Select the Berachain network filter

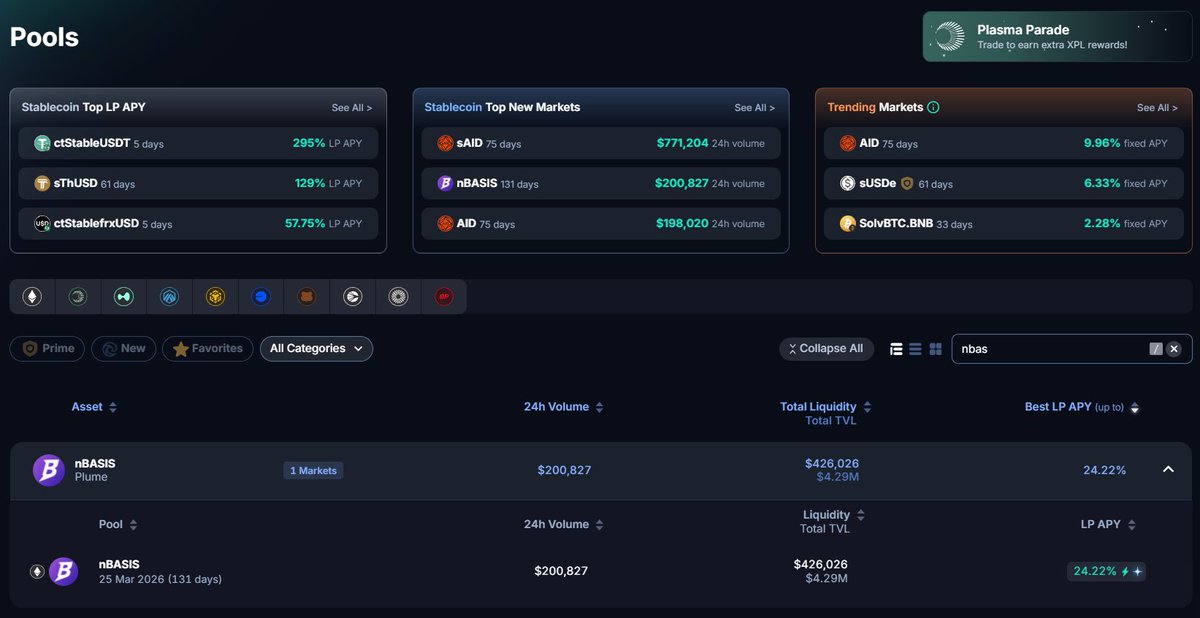307,296
